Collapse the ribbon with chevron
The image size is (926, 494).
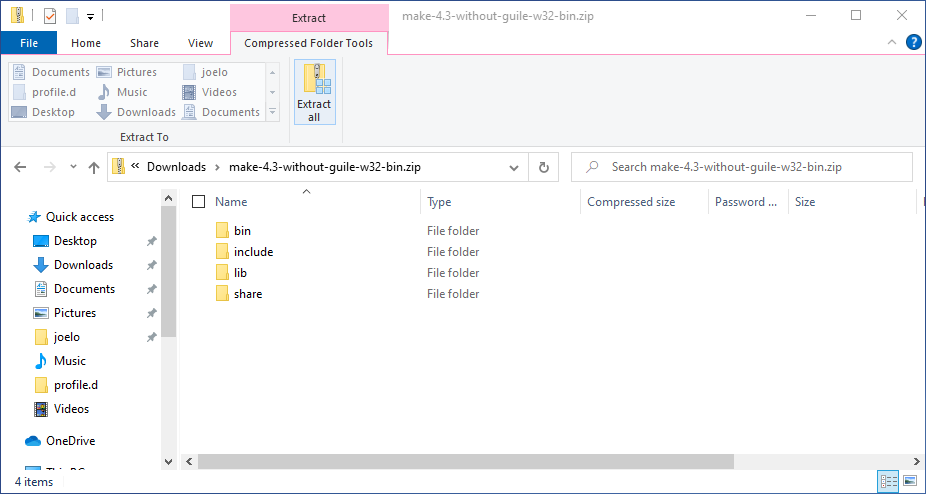[x=892, y=42]
